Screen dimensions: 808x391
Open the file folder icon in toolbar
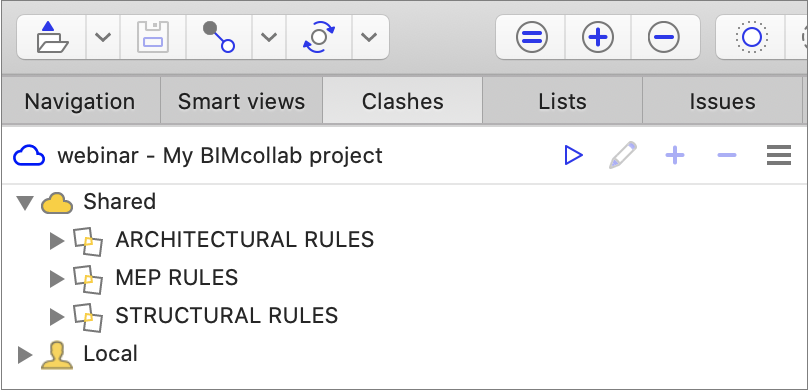[x=53, y=37]
